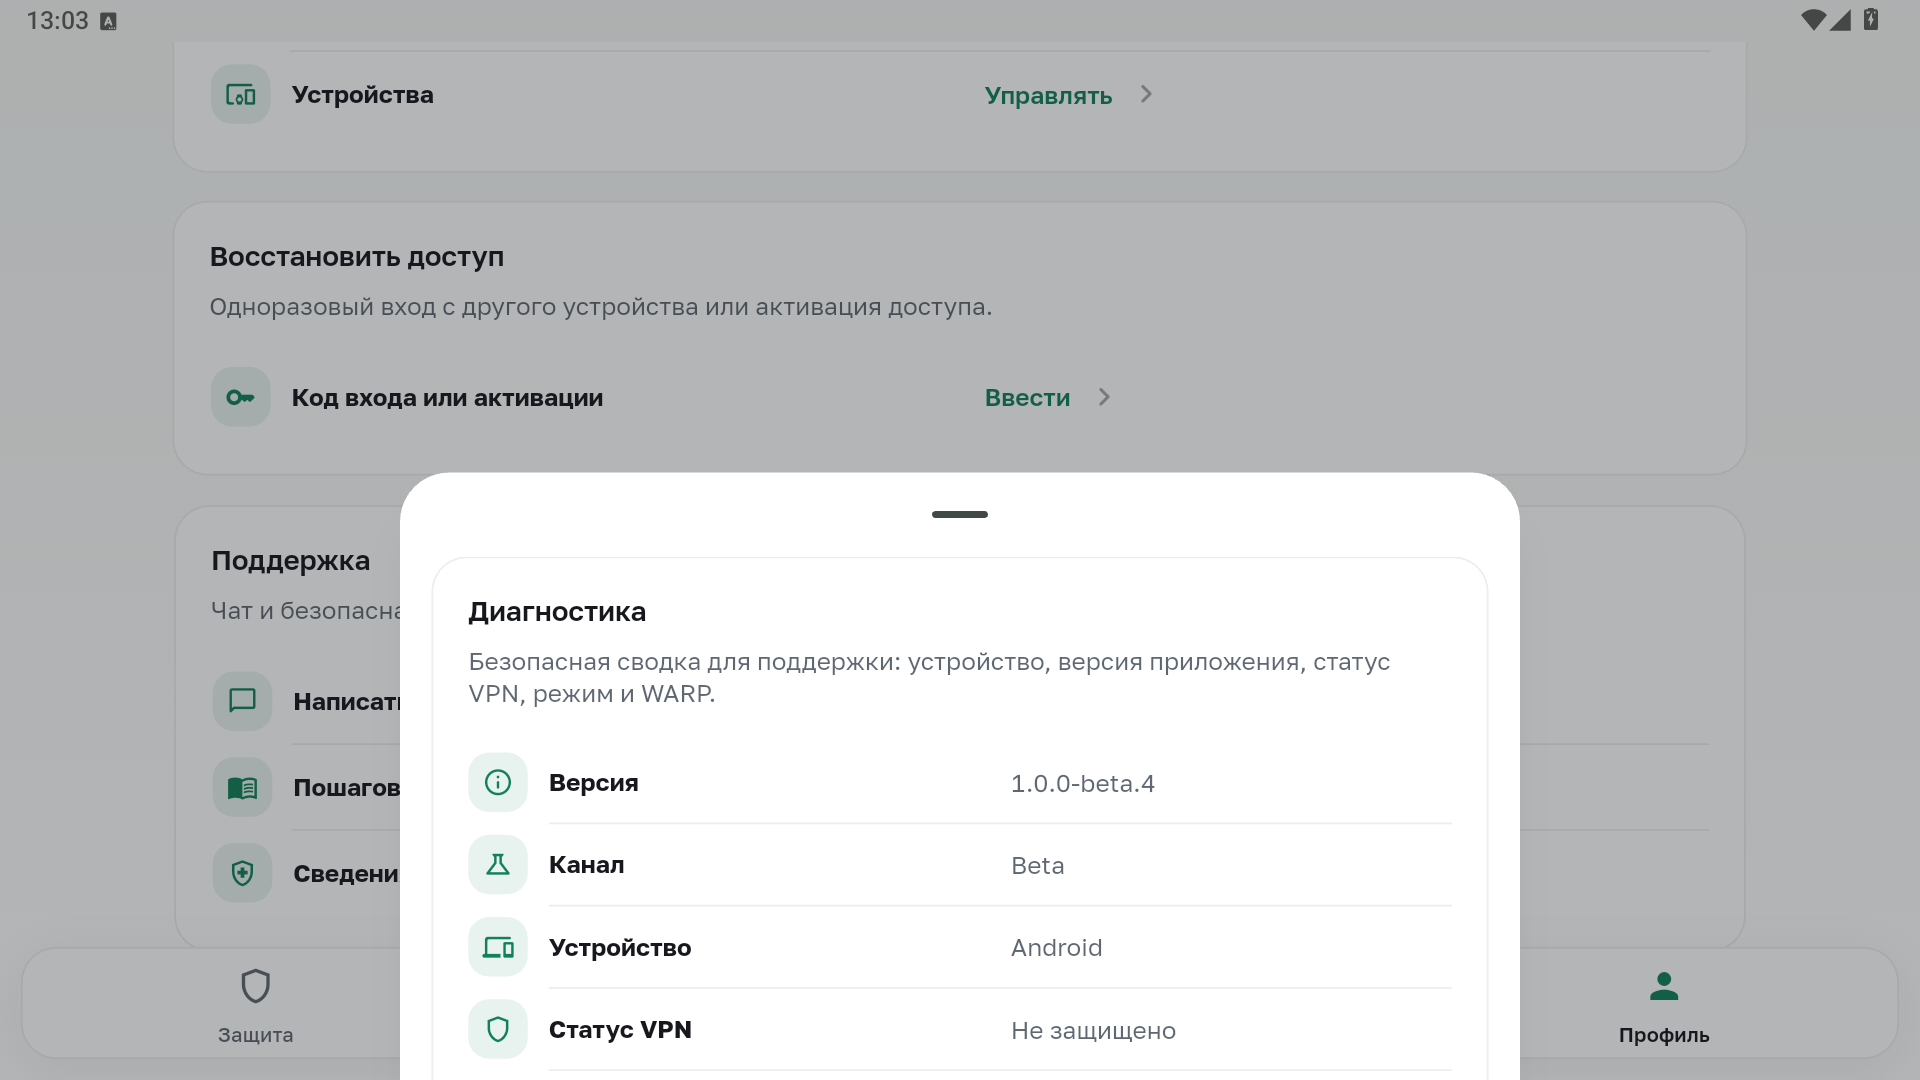Tap the Восстановить доступ heading
The image size is (1920, 1080).
pyautogui.click(x=357, y=257)
